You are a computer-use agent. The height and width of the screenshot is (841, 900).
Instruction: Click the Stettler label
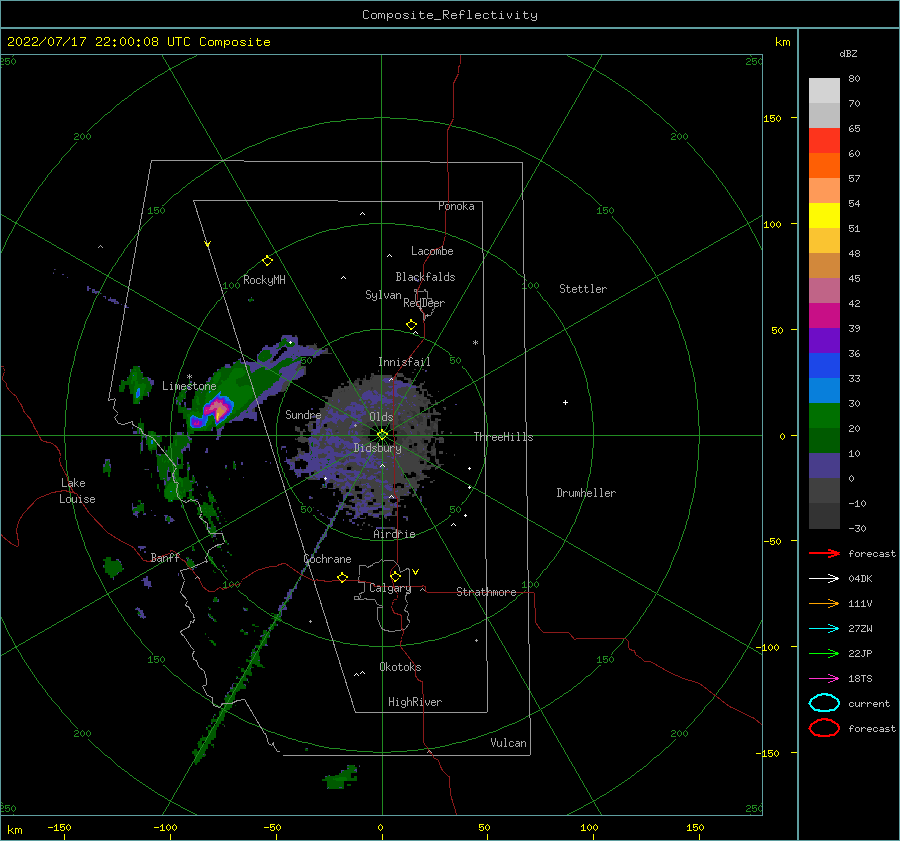click(x=583, y=289)
